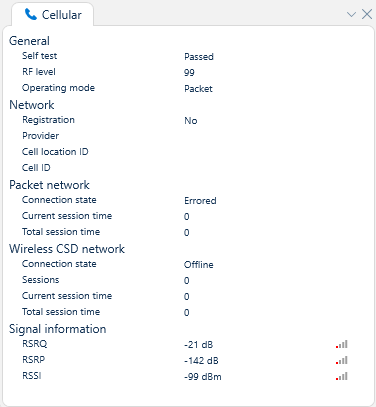Viewport: 376px width, 407px height.
Task: Select the Wireless CSD network header
Action: click(x=67, y=249)
